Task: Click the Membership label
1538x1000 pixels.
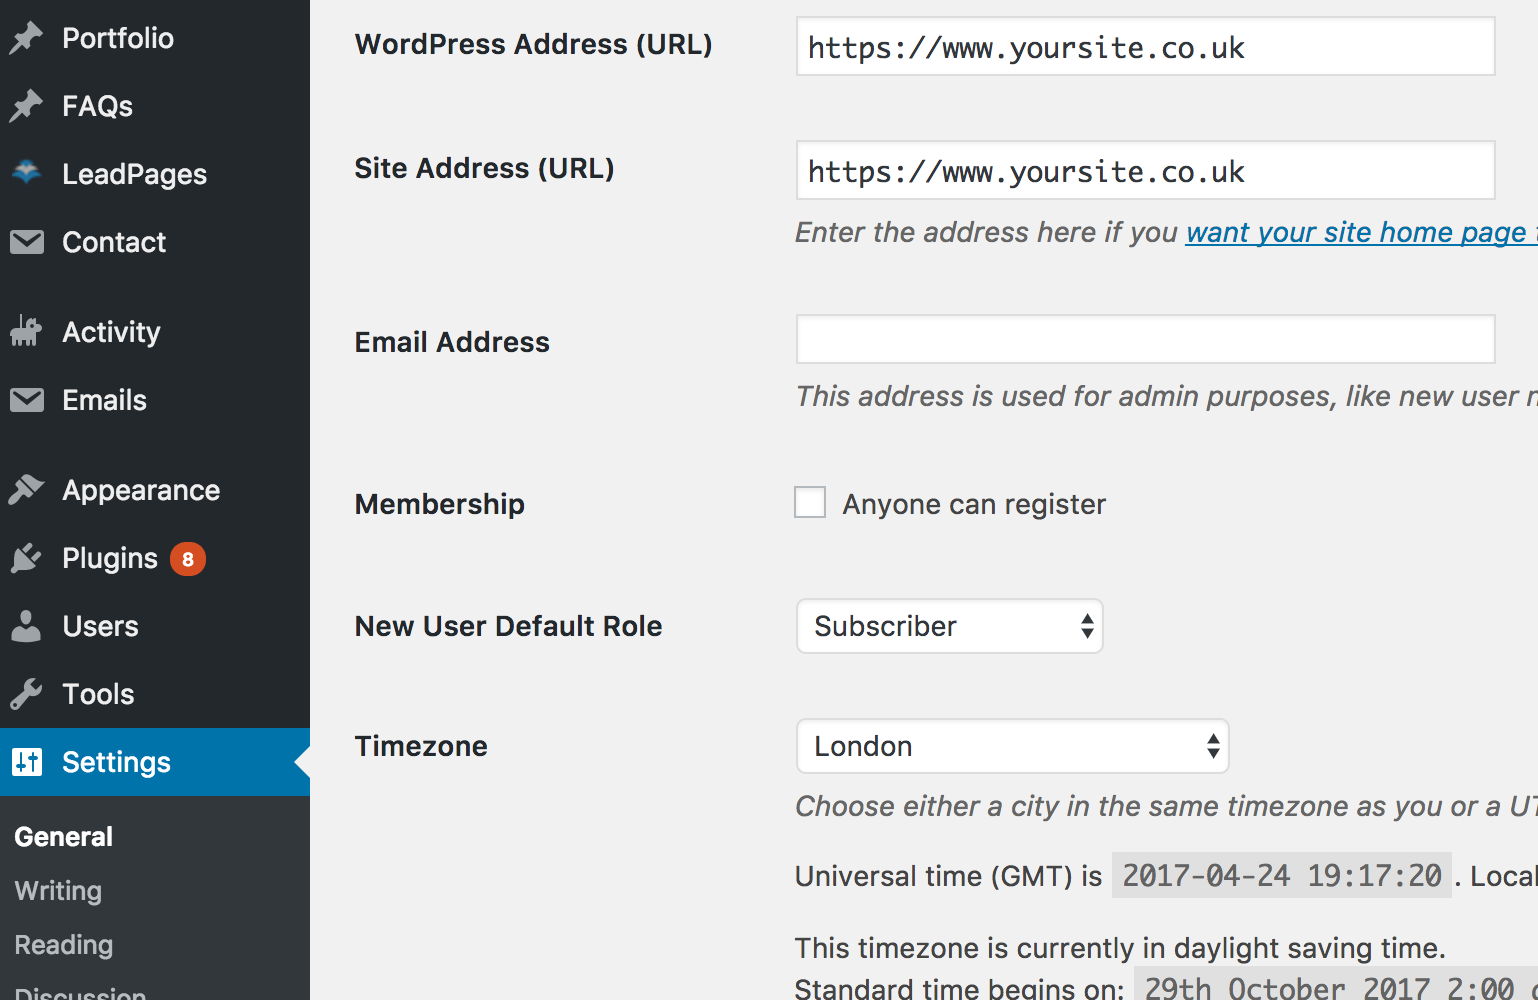Action: tap(440, 504)
